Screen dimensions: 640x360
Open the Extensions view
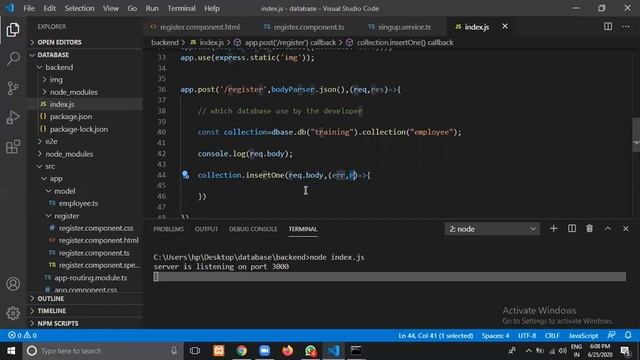13,147
